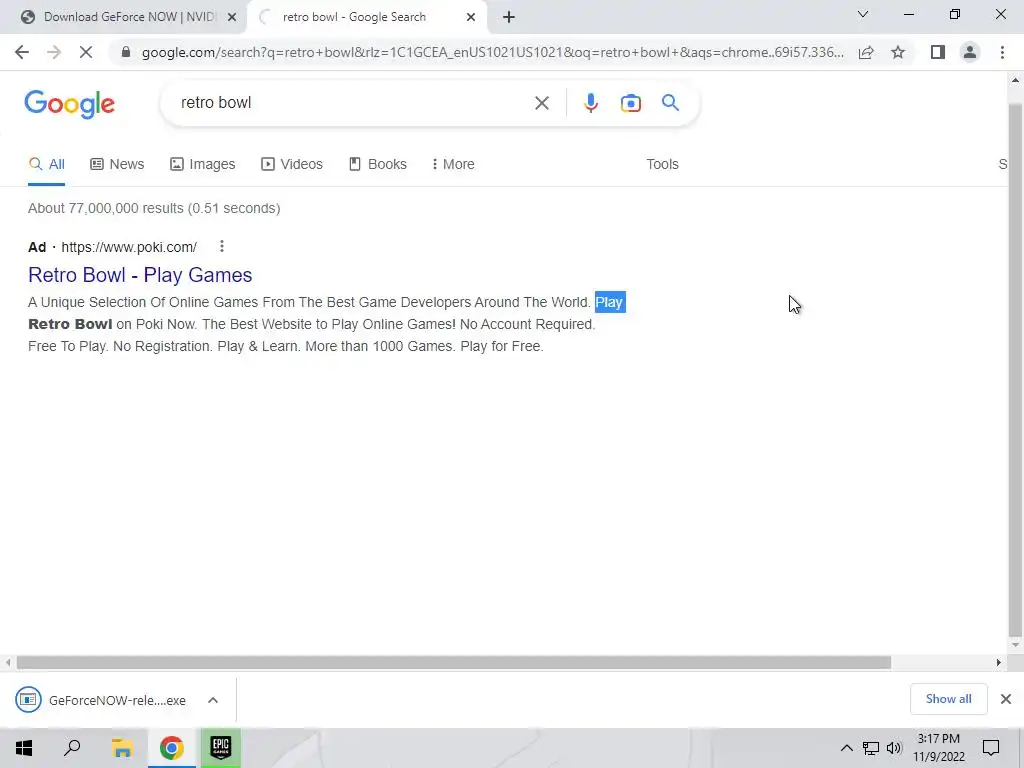
Task: Open the Chrome side panel
Action: pyautogui.click(x=938, y=52)
